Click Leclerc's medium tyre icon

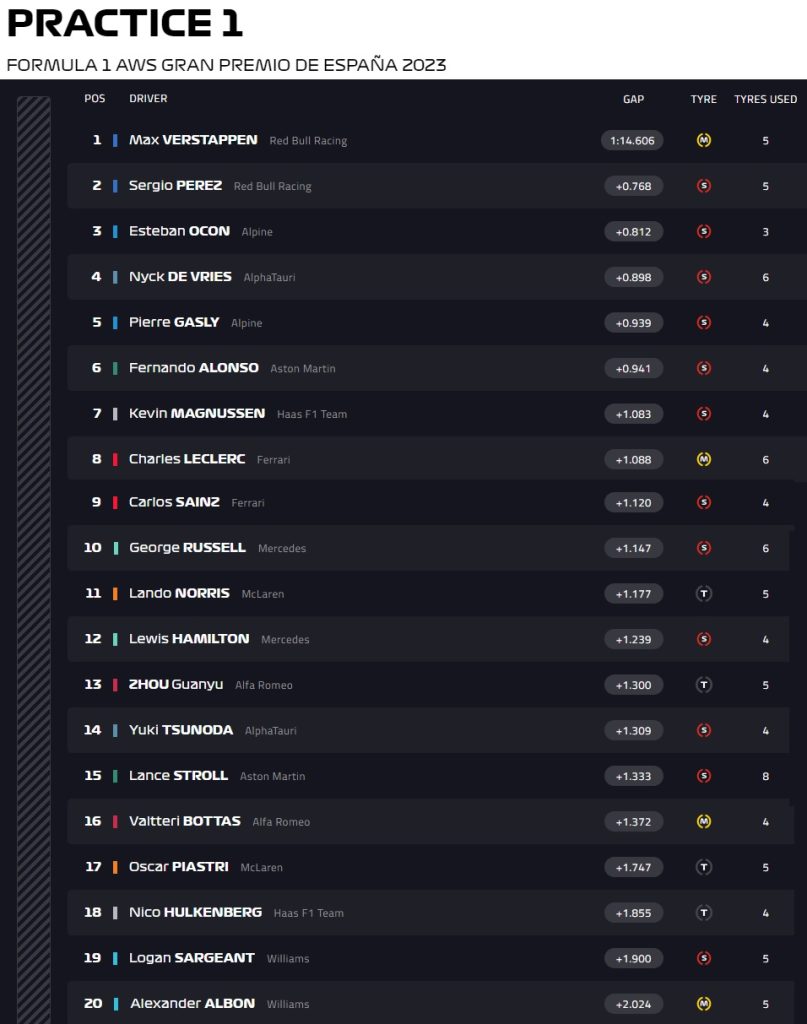[704, 459]
